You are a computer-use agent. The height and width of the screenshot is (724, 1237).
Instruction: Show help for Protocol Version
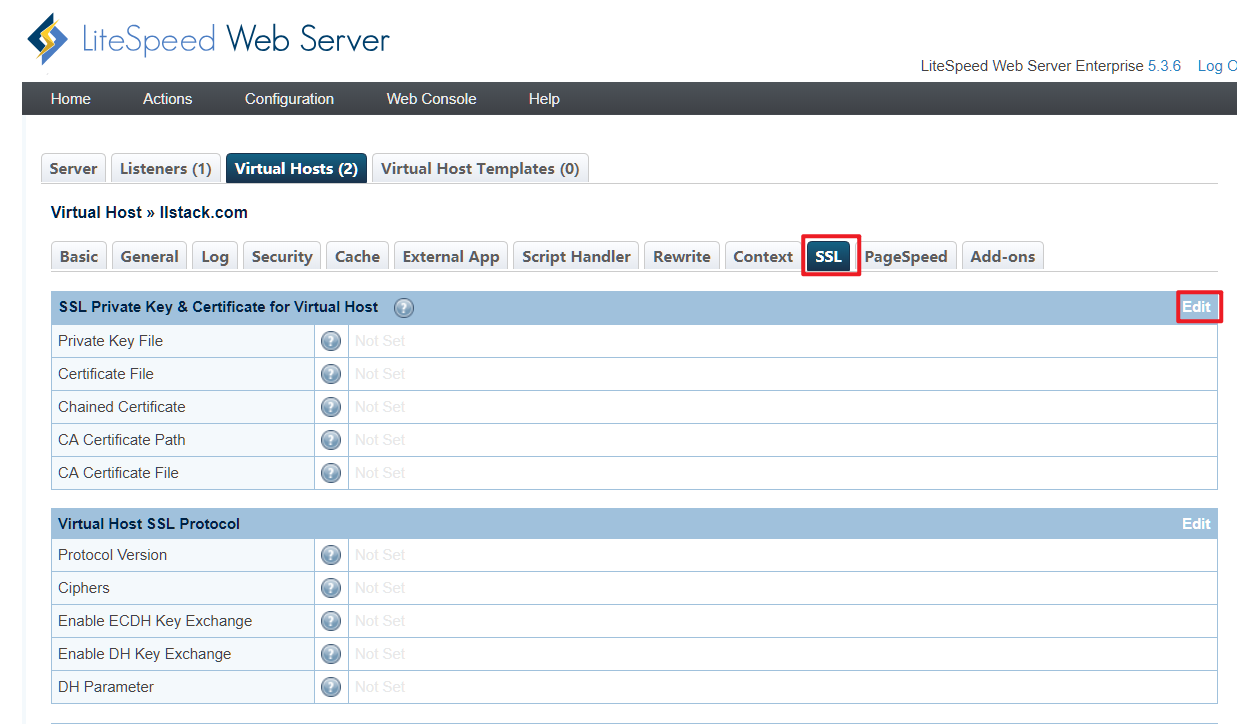click(x=331, y=555)
